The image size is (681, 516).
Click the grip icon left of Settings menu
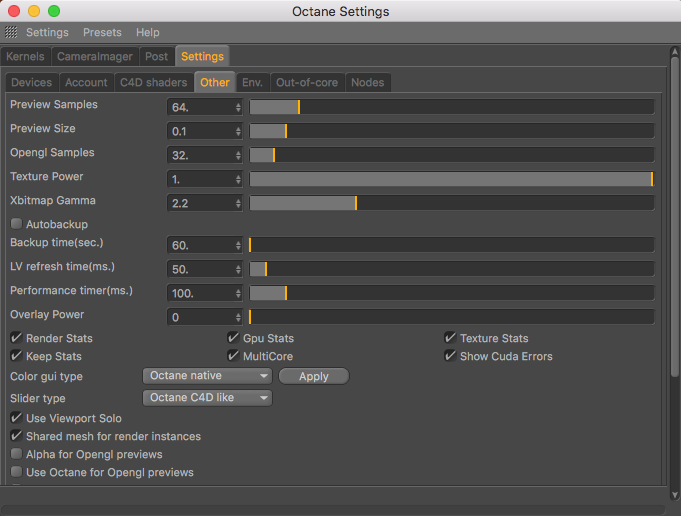point(11,33)
